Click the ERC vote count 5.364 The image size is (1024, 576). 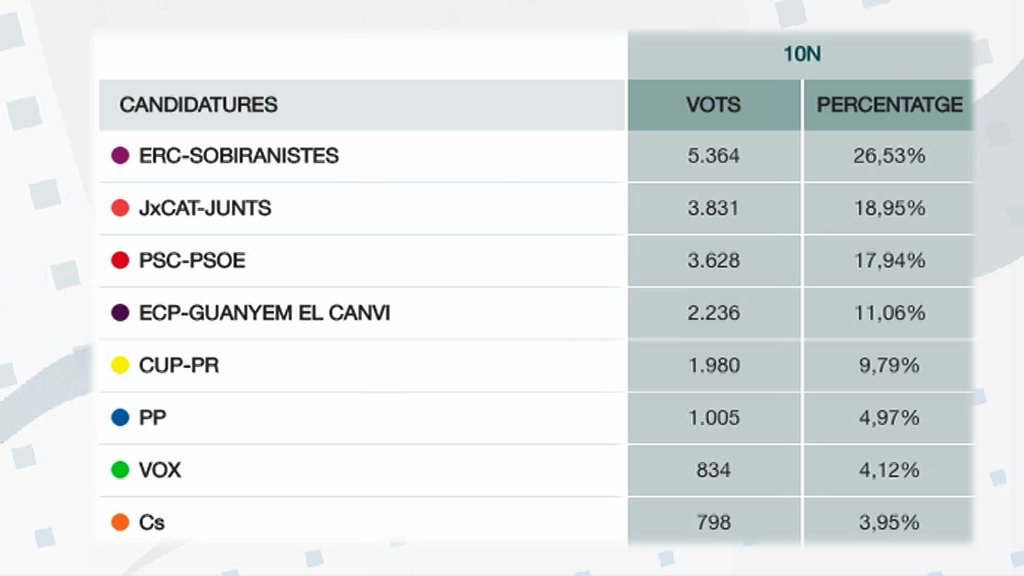(x=714, y=155)
